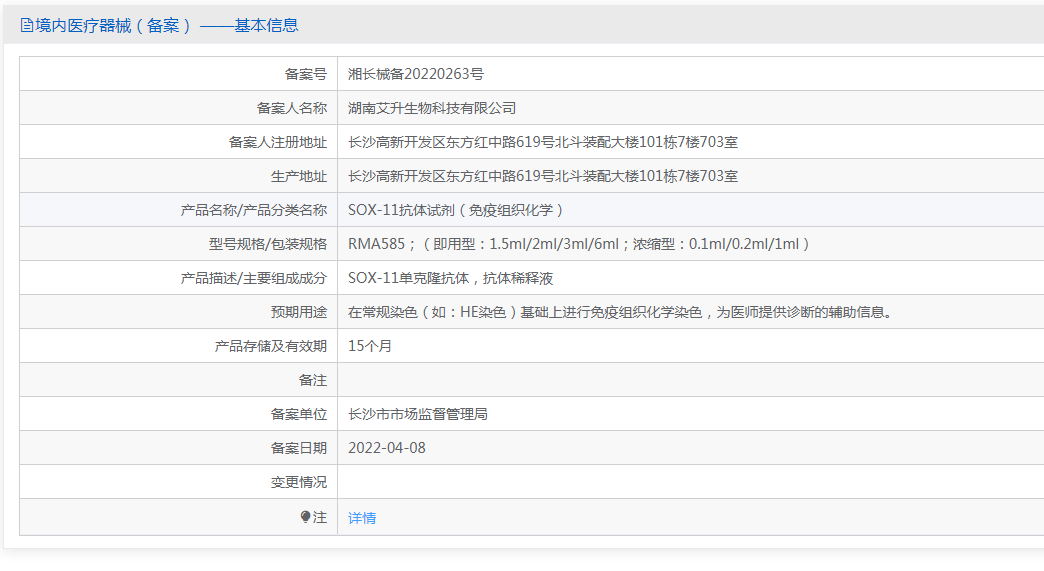Click the filing date 2022-04-08

tap(387, 448)
